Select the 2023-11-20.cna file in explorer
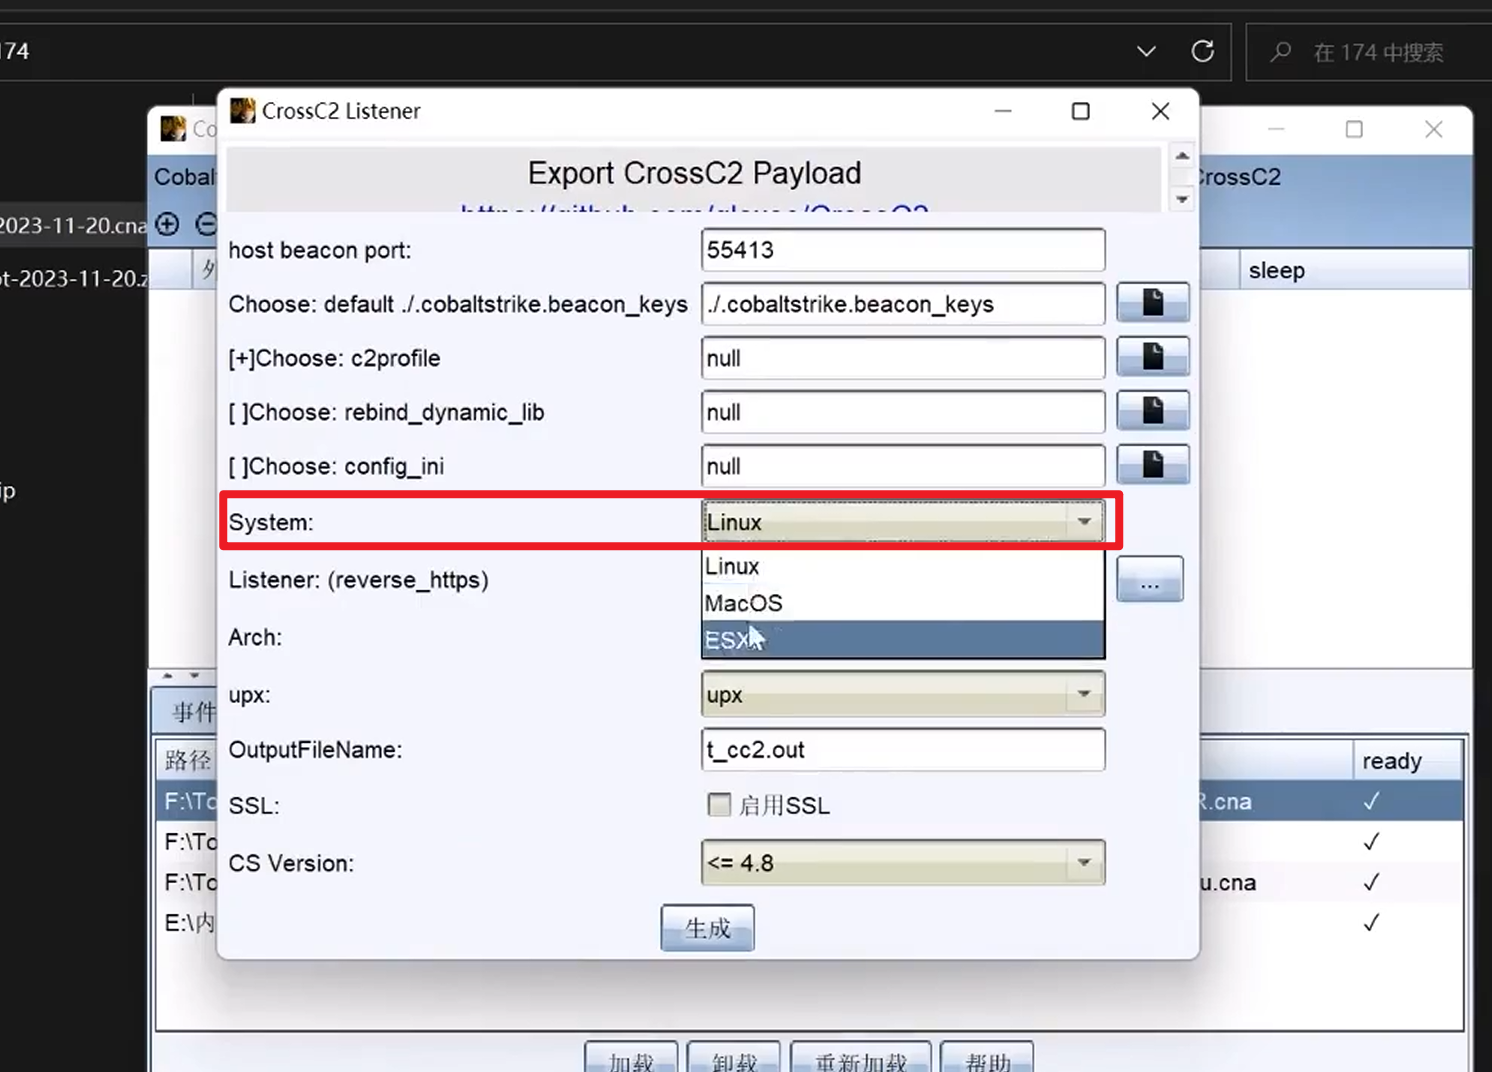Image resolution: width=1492 pixels, height=1072 pixels. [x=73, y=225]
